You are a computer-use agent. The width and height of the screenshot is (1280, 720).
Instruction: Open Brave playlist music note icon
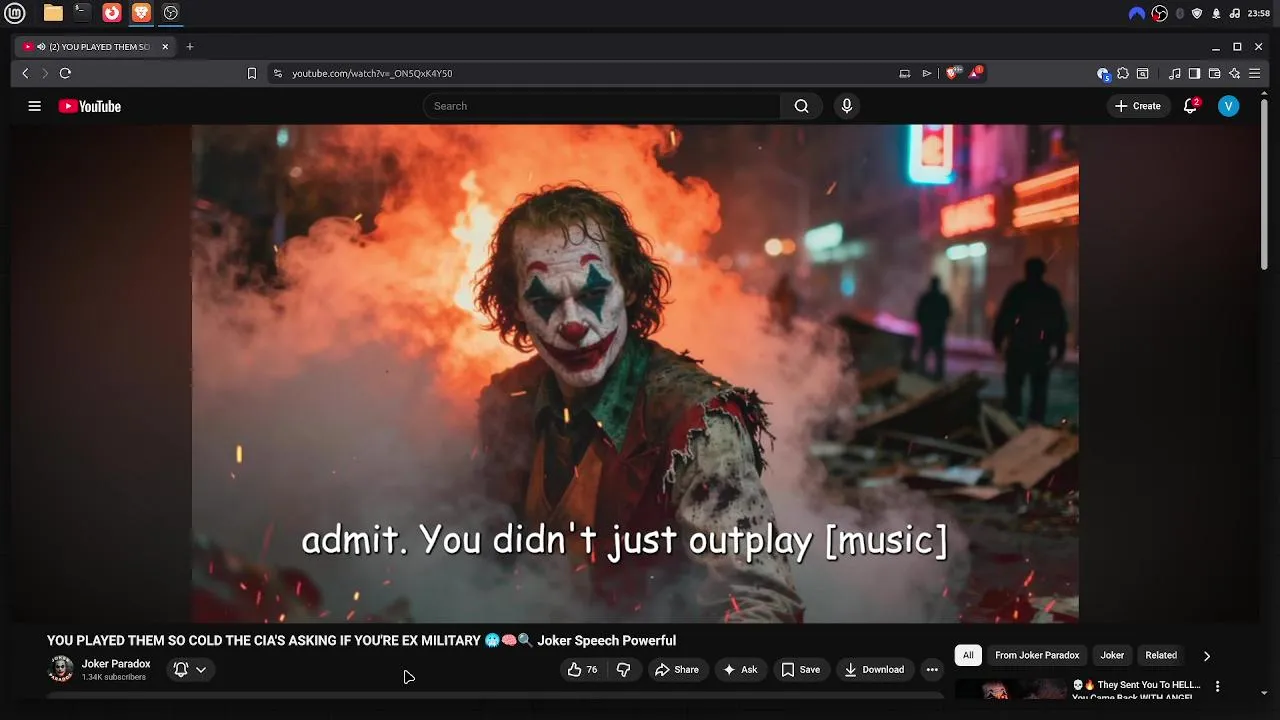tap(1175, 73)
